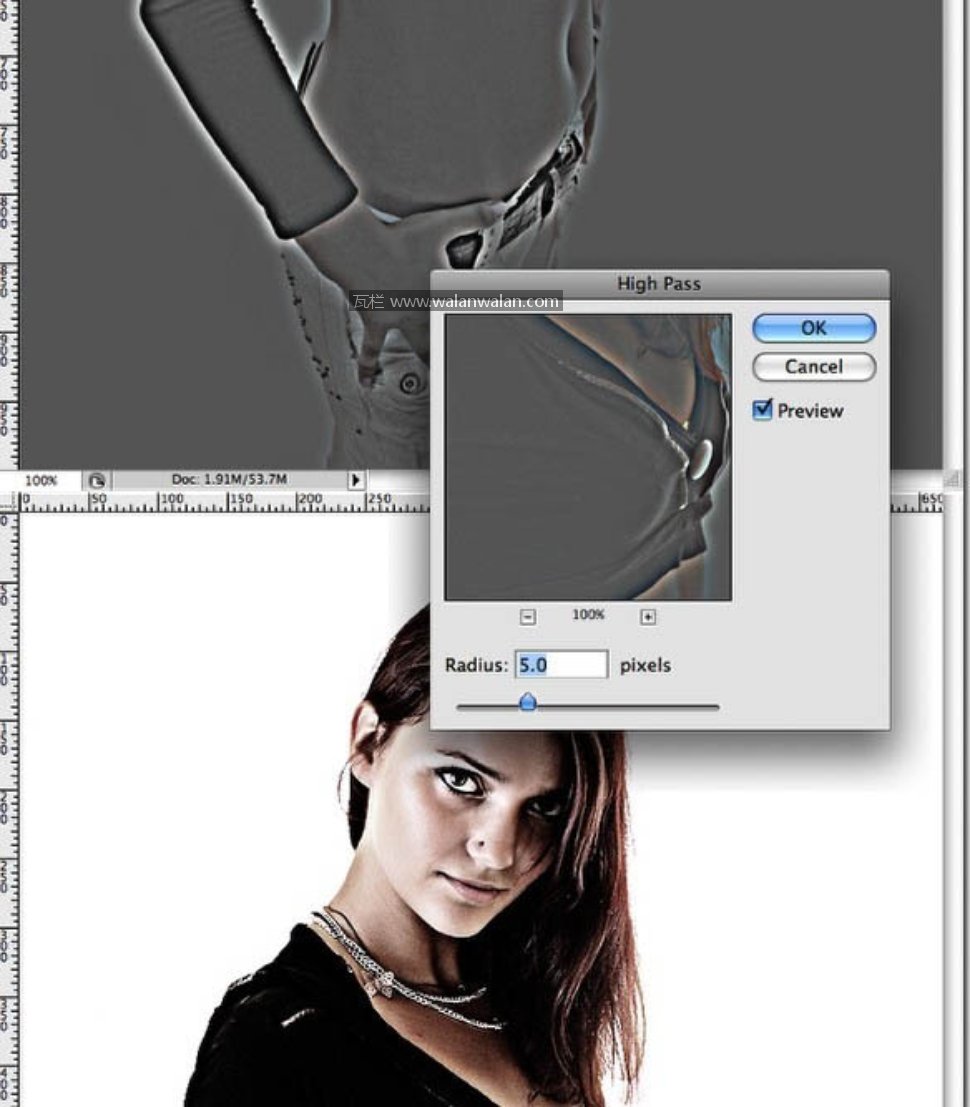Click the OK button in High Pass dialog
970x1107 pixels.
(x=813, y=328)
